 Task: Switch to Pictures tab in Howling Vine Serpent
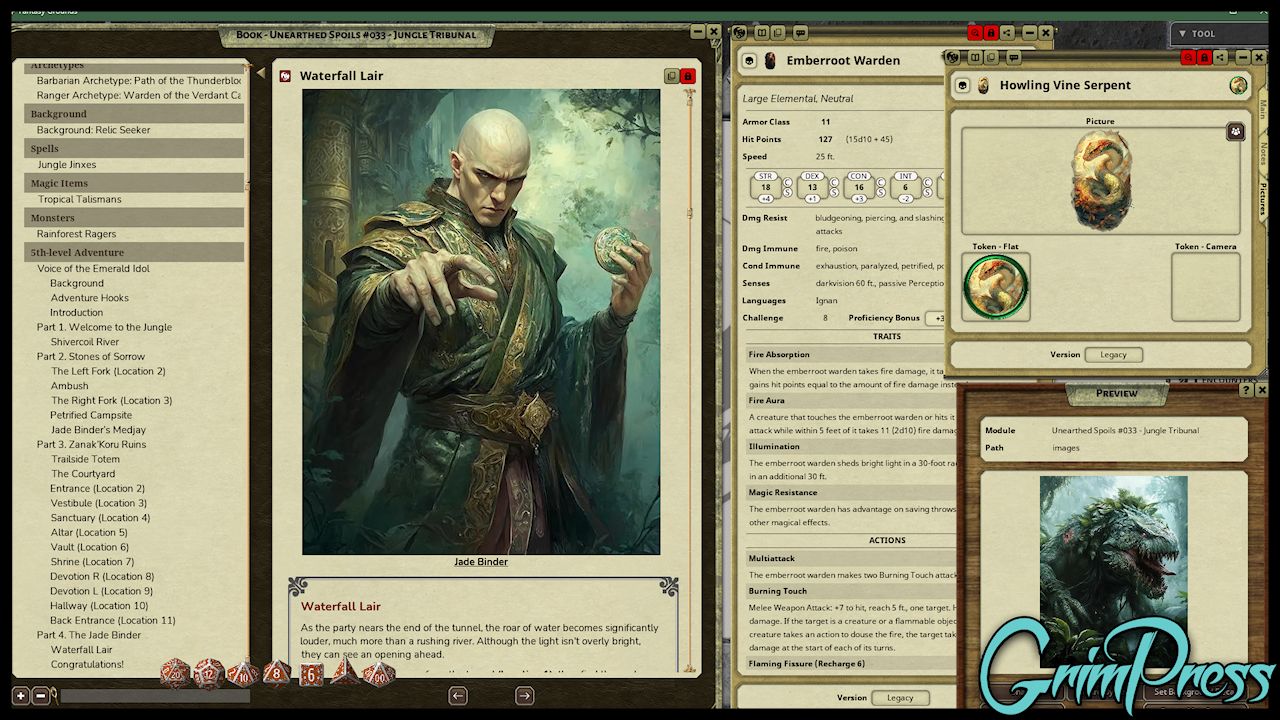tap(1262, 199)
